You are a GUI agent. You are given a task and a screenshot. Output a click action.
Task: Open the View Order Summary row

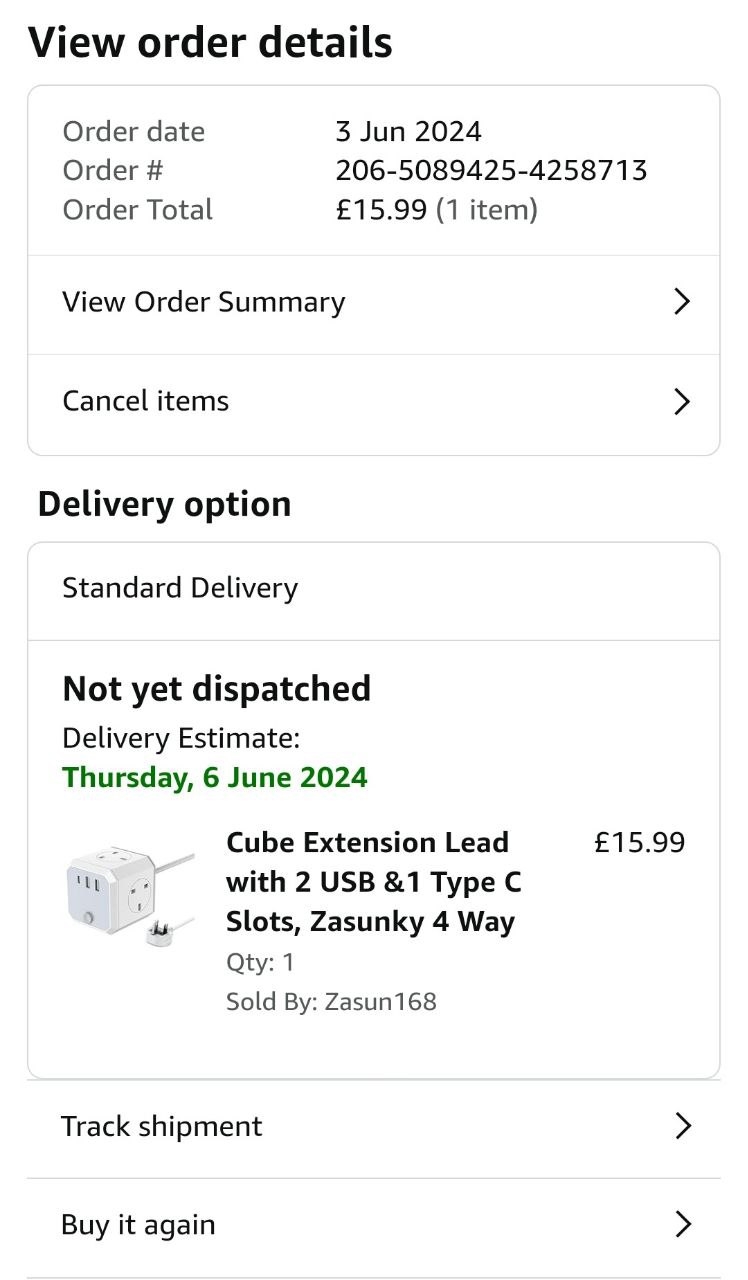click(x=204, y=302)
